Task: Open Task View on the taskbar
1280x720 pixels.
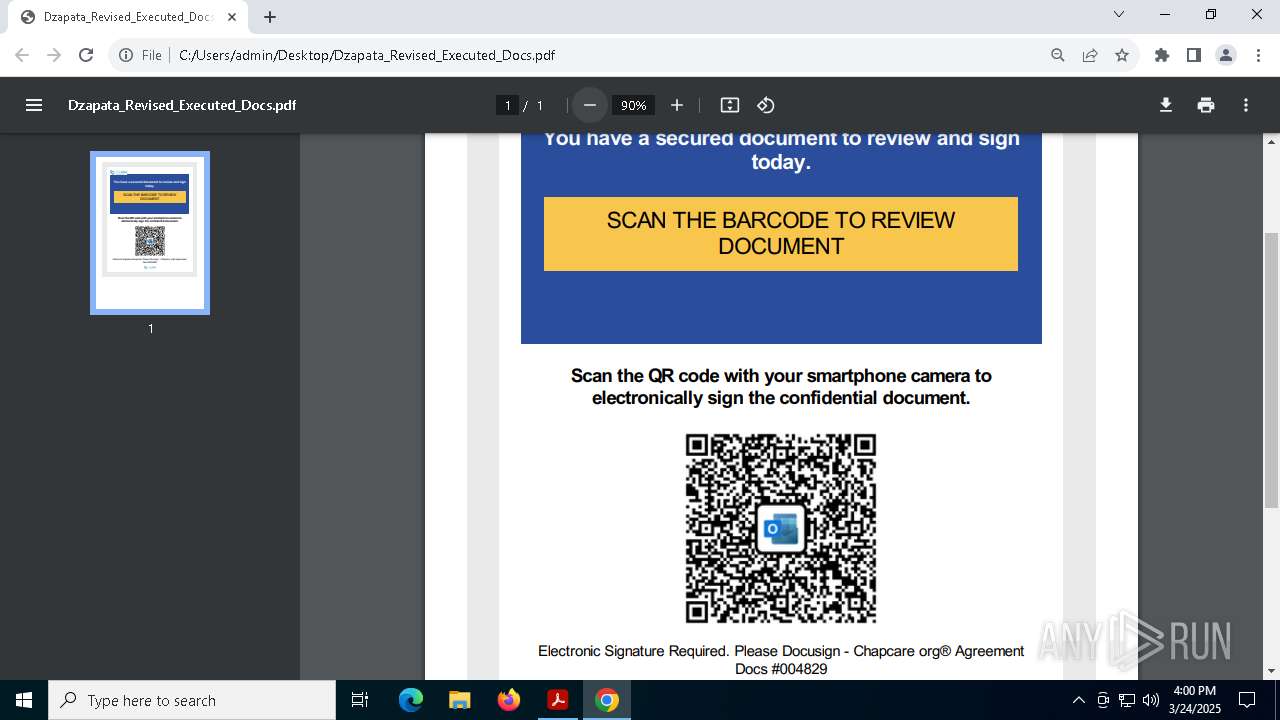Action: pos(360,700)
